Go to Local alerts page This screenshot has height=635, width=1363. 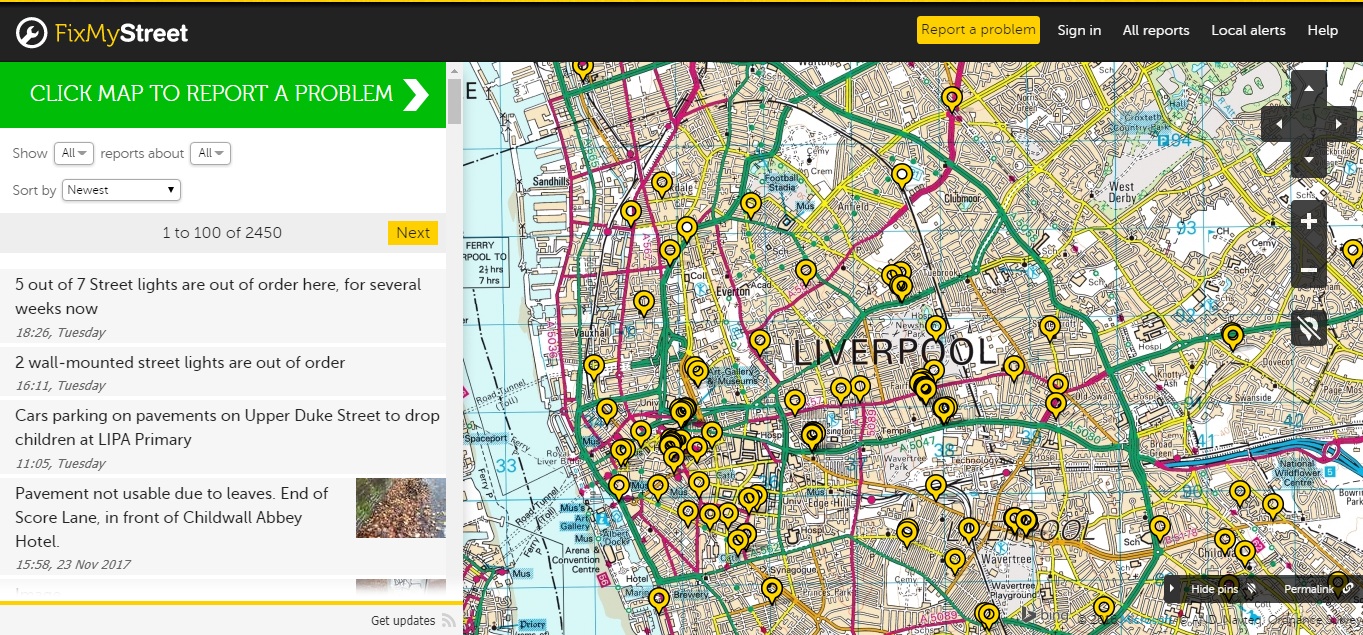tap(1248, 31)
